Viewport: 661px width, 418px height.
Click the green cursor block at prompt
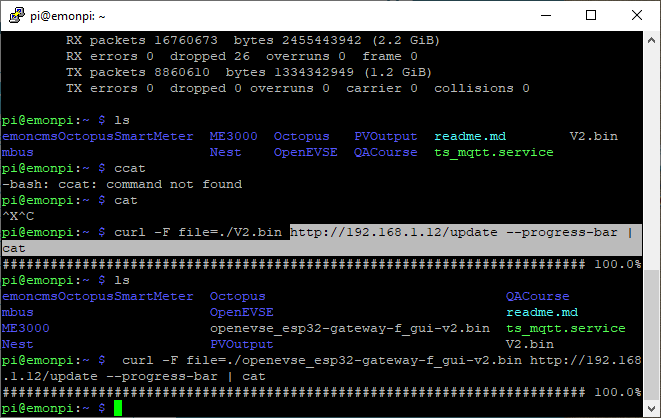pos(117,408)
